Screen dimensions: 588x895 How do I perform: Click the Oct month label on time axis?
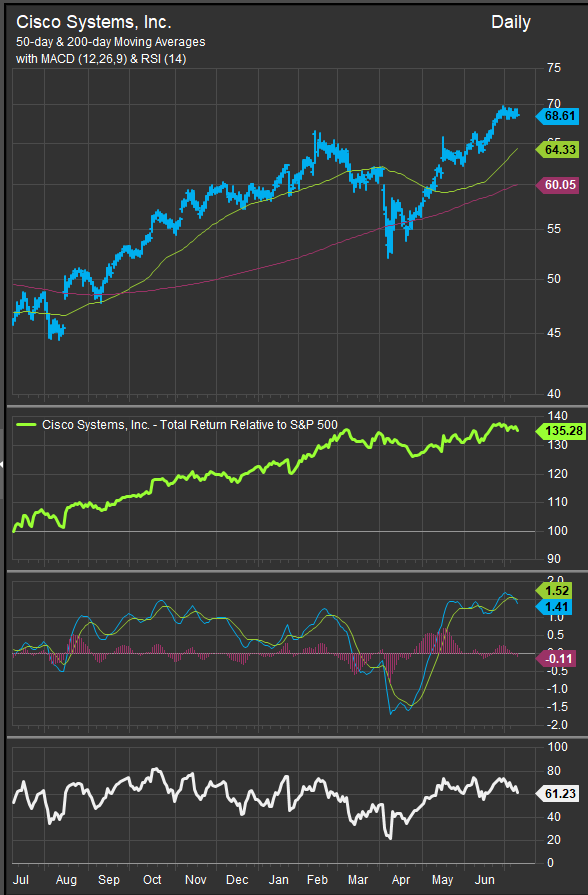[x=152, y=880]
